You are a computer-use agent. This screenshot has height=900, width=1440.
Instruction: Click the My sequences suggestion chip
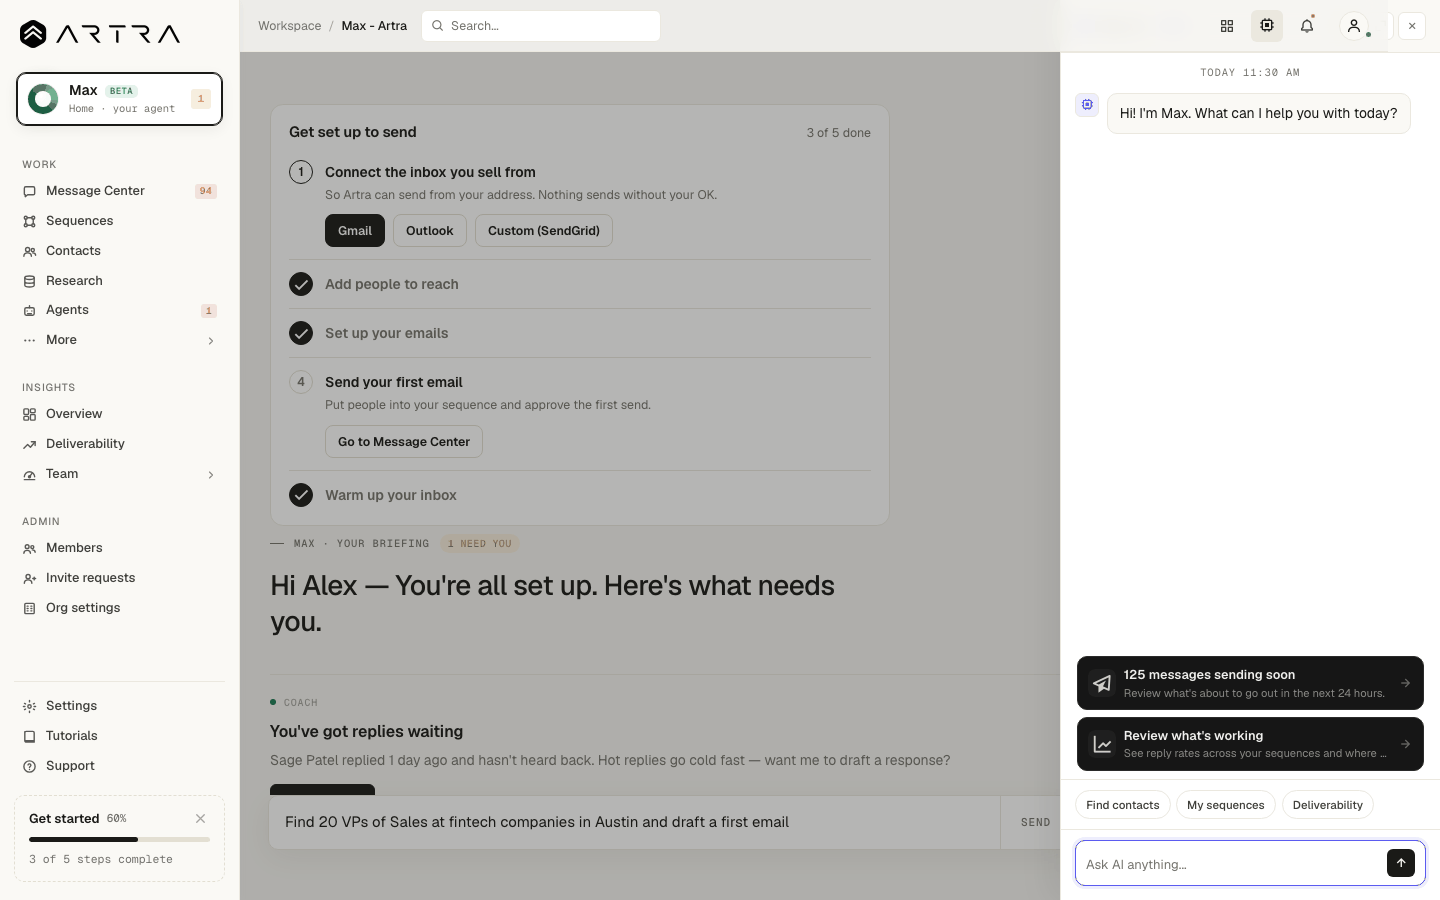1226,805
